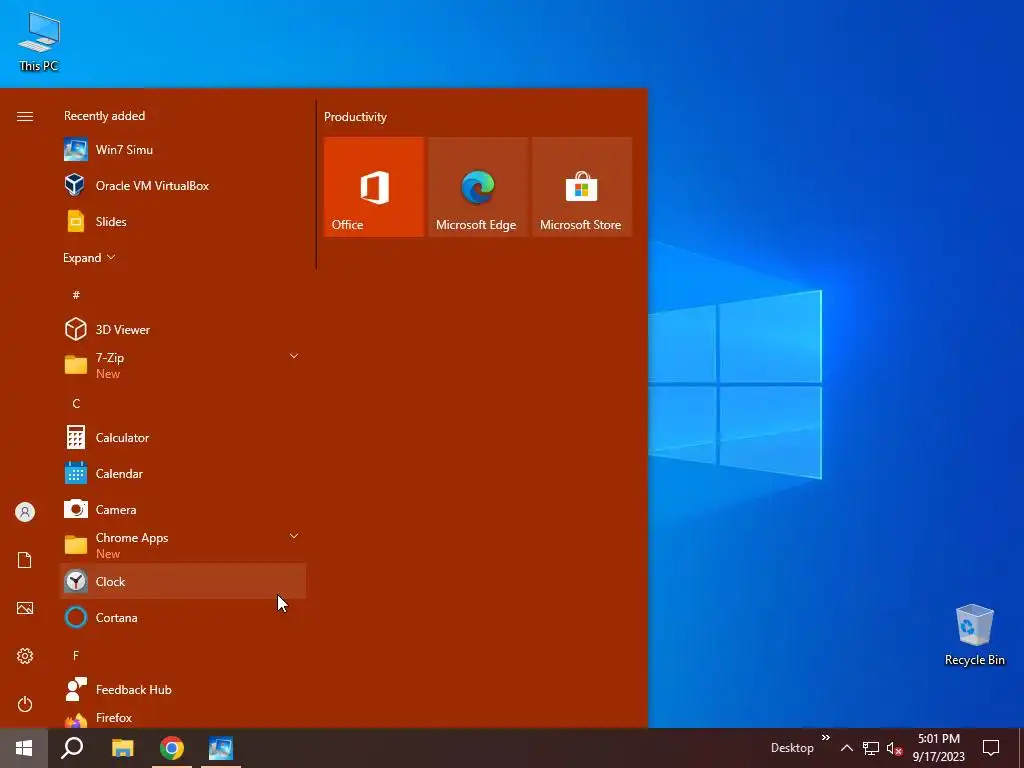Image resolution: width=1024 pixels, height=768 pixels.
Task: Open the 3D Viewer app
Action: [x=183, y=329]
